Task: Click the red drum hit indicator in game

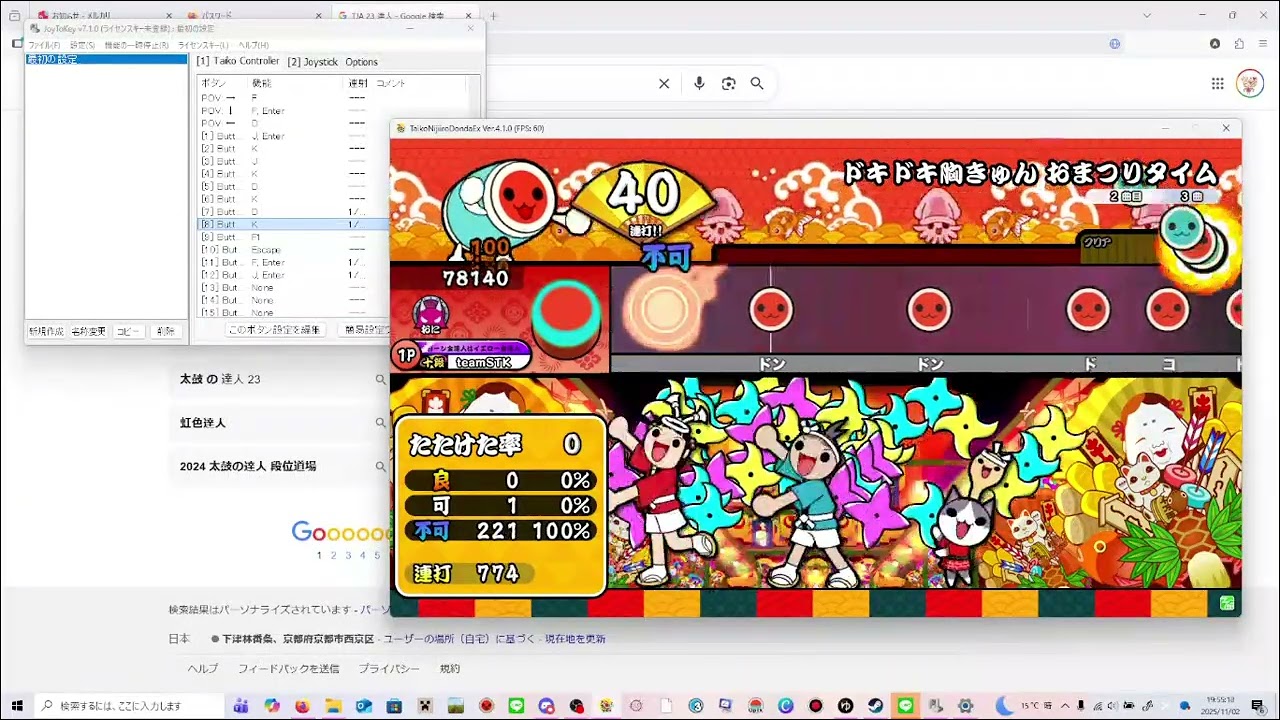Action: 566,313
